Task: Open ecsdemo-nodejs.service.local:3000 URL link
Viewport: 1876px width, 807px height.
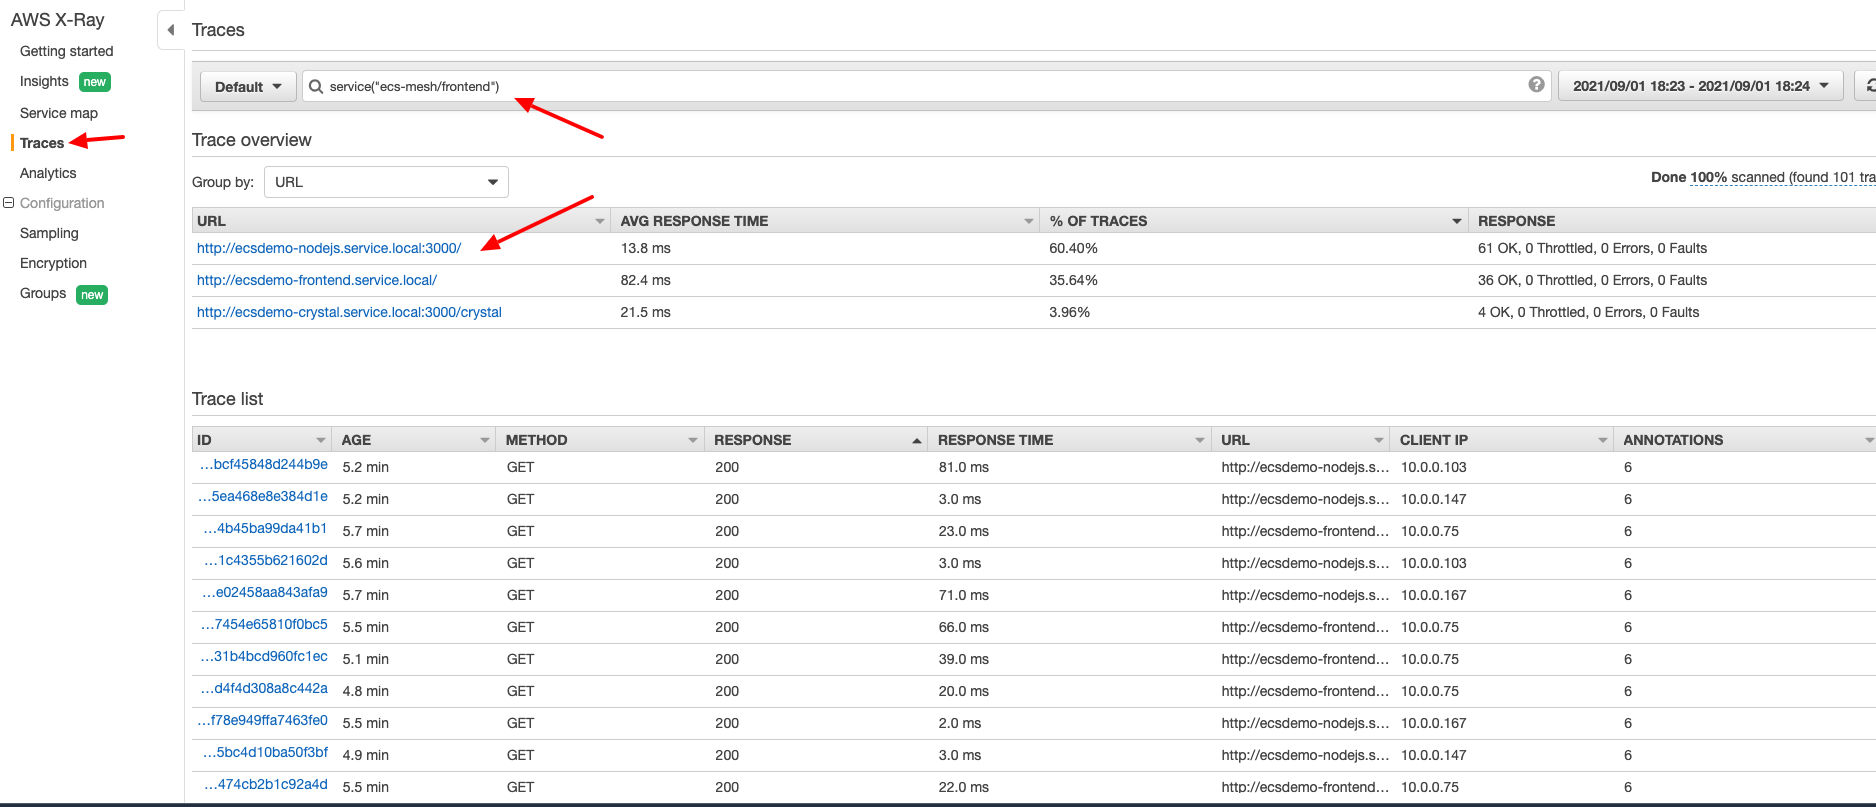Action: pos(329,248)
